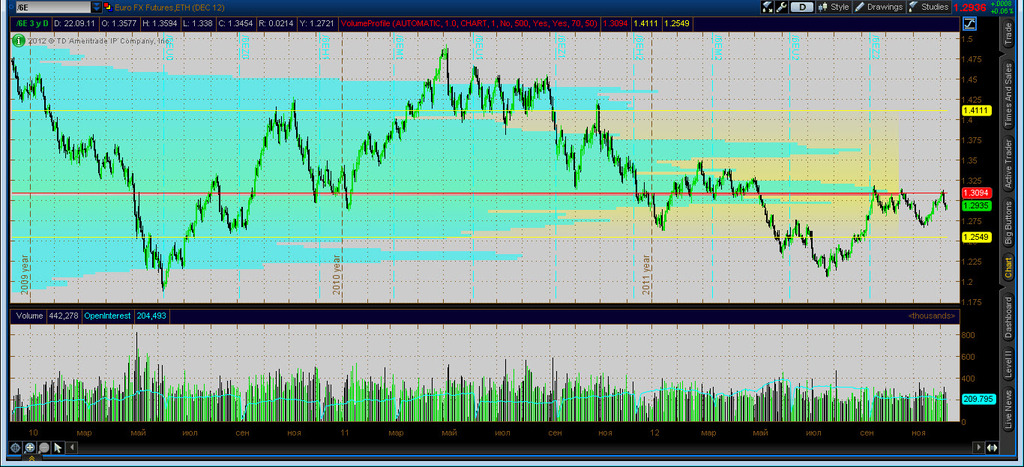The image size is (1024, 467).
Task: Open the Level II side tab
Action: pyautogui.click(x=1008, y=366)
